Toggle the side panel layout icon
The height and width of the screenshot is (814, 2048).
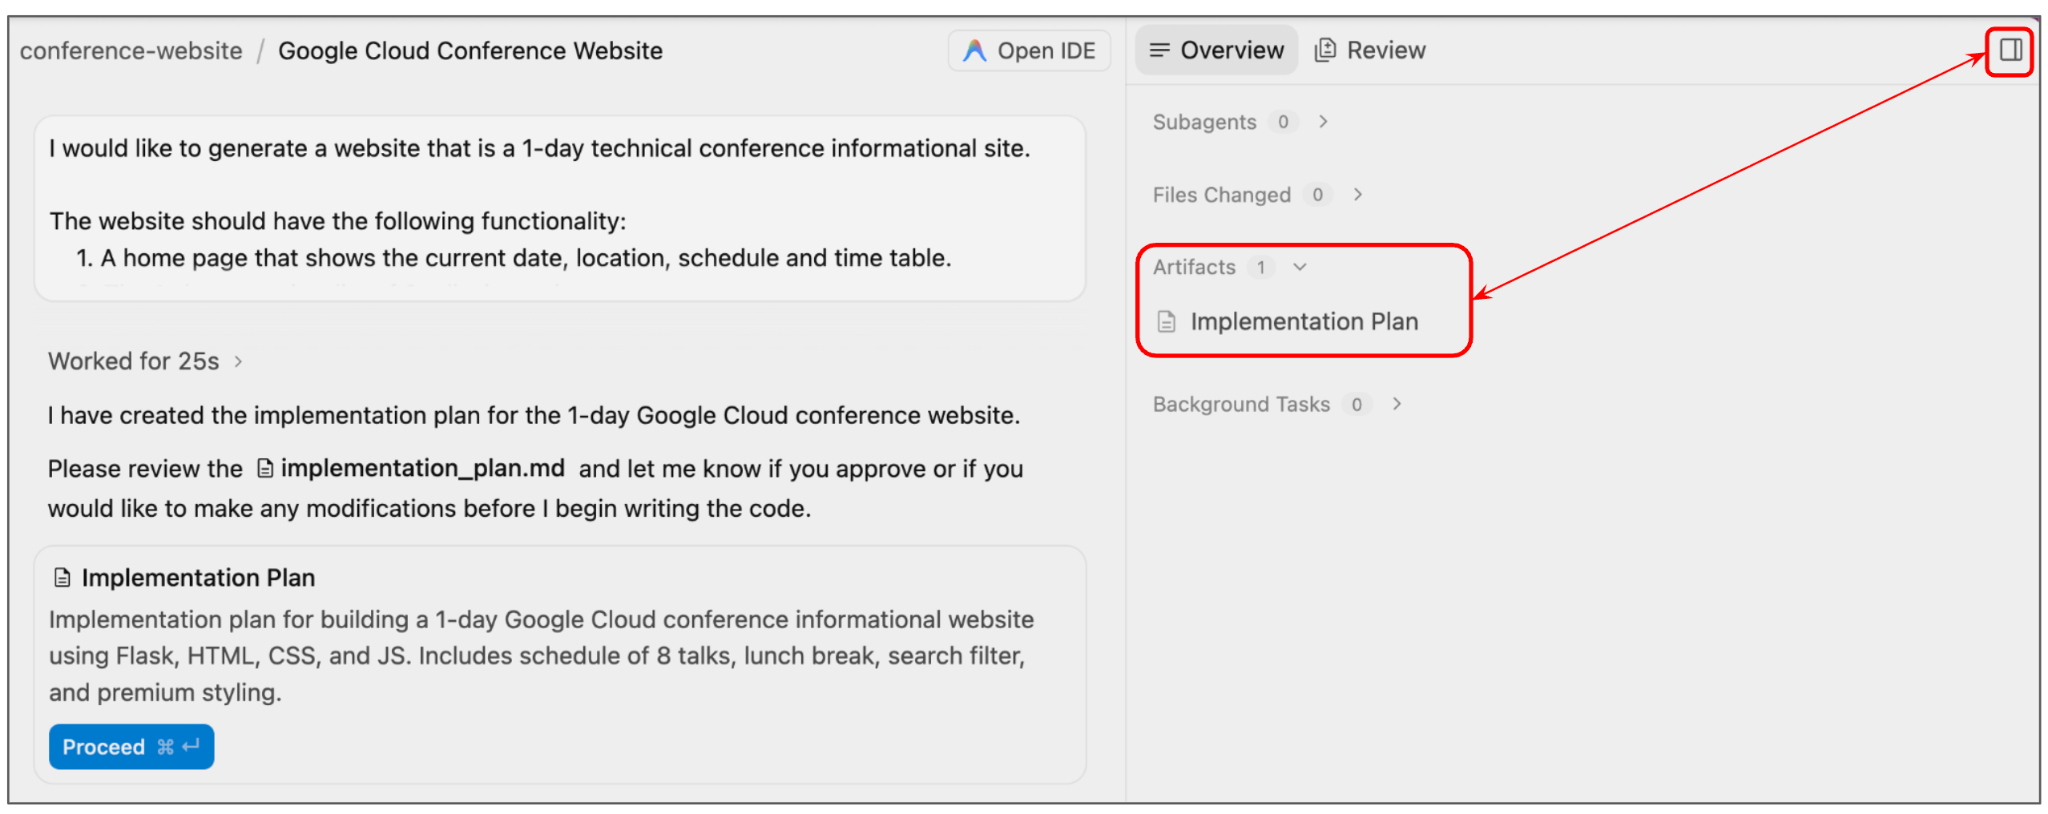tap(2010, 50)
